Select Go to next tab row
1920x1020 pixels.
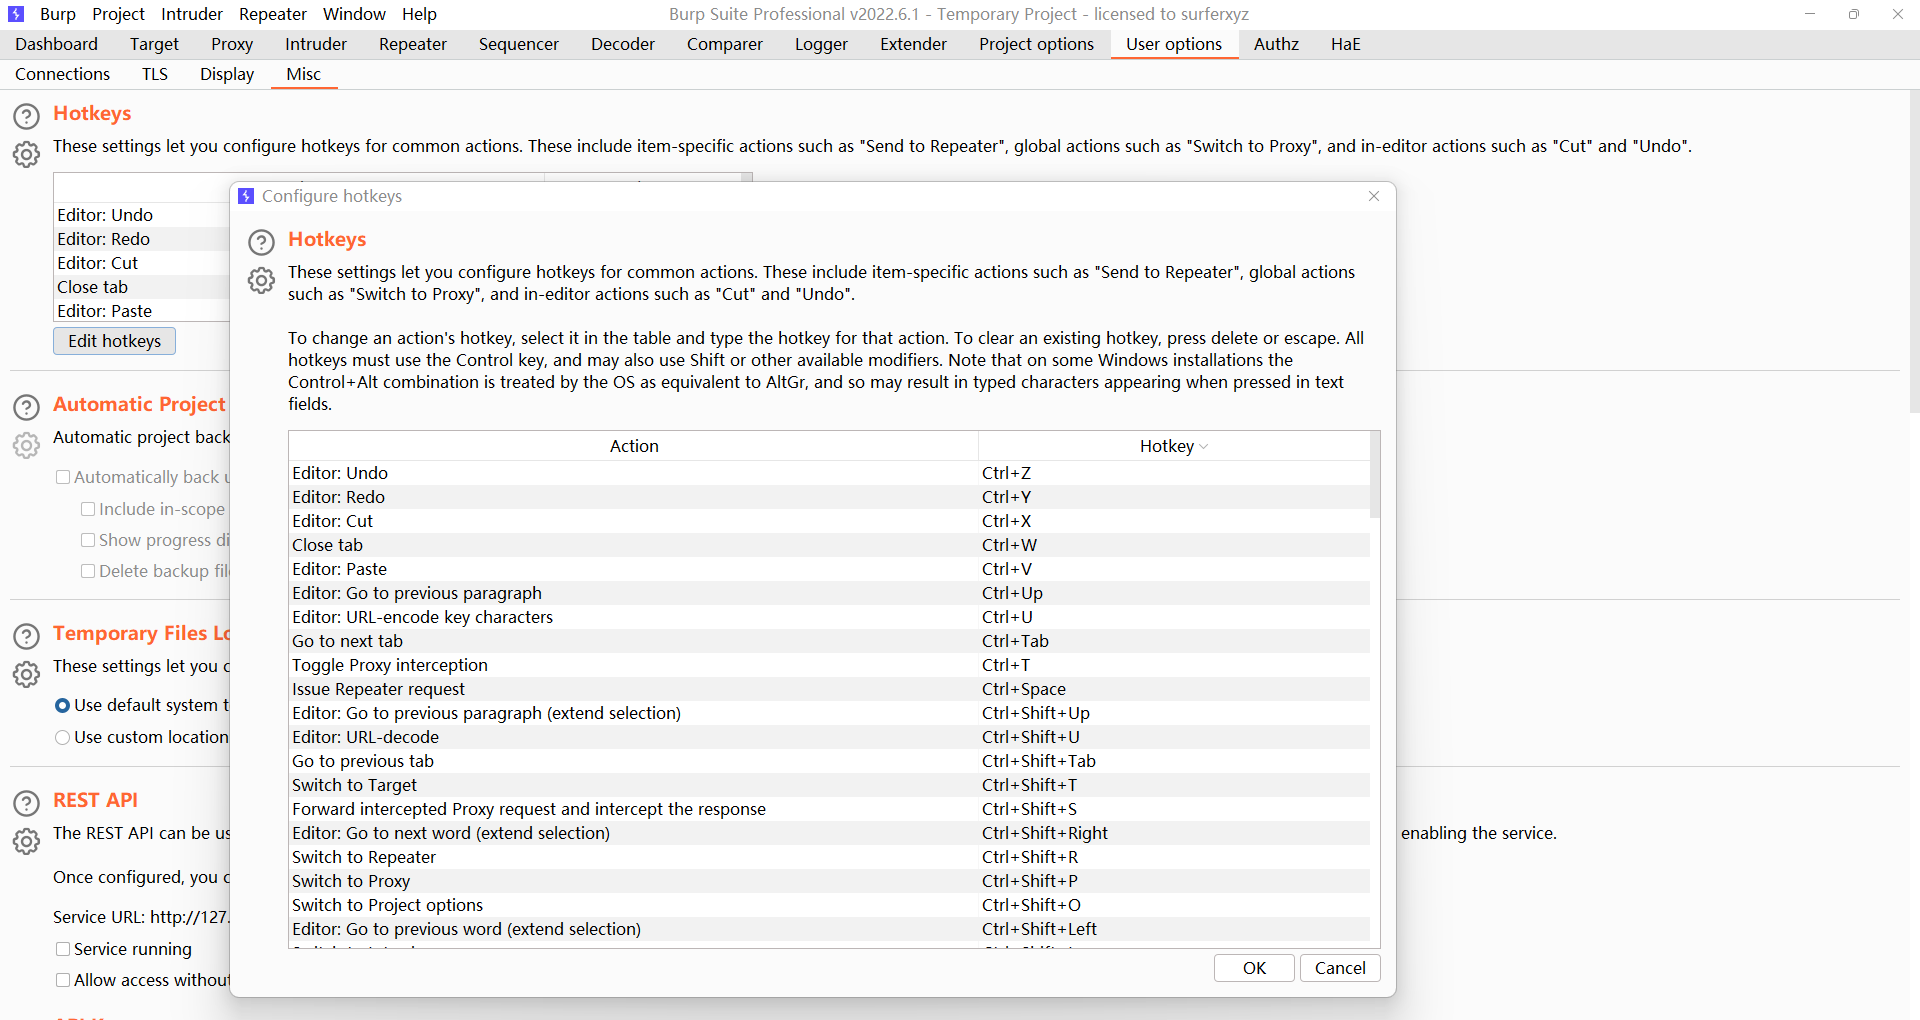click(x=829, y=641)
